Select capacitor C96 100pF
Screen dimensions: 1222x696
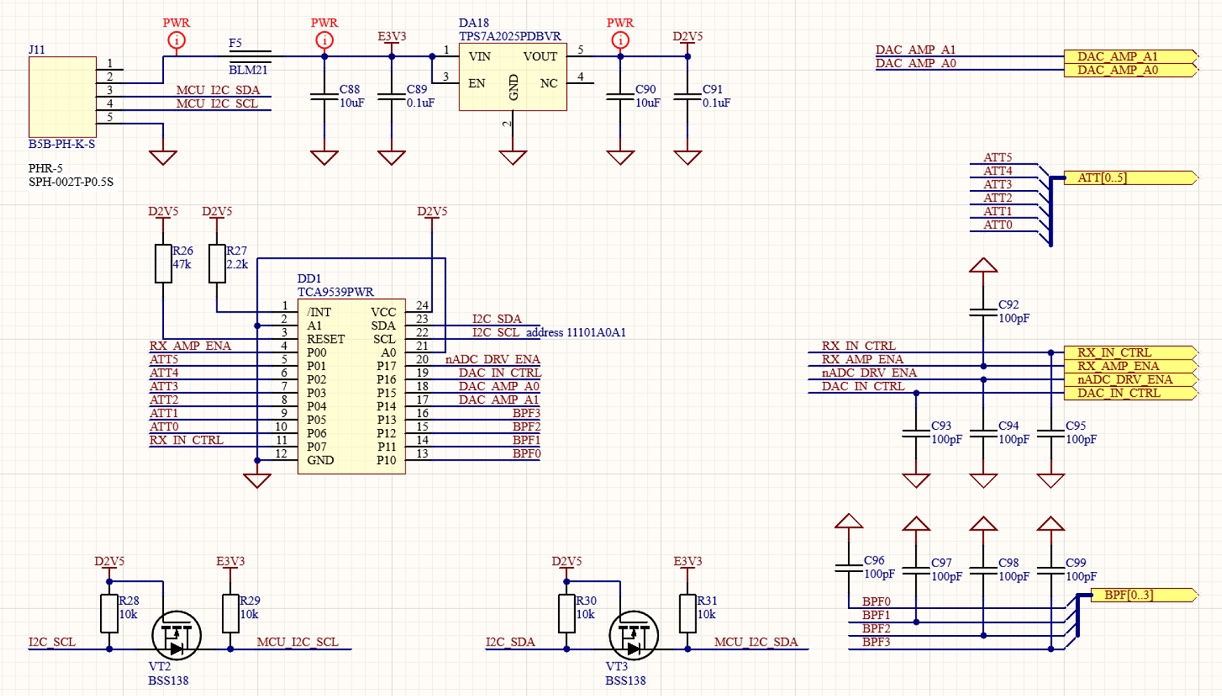pos(849,567)
